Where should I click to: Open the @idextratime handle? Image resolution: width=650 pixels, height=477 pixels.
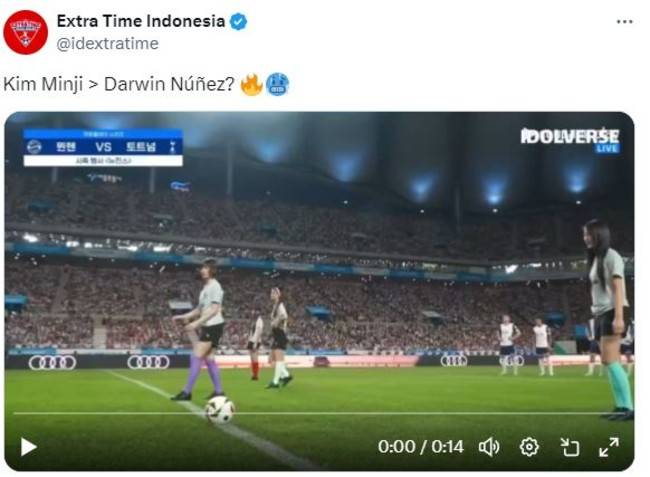[x=107, y=44]
